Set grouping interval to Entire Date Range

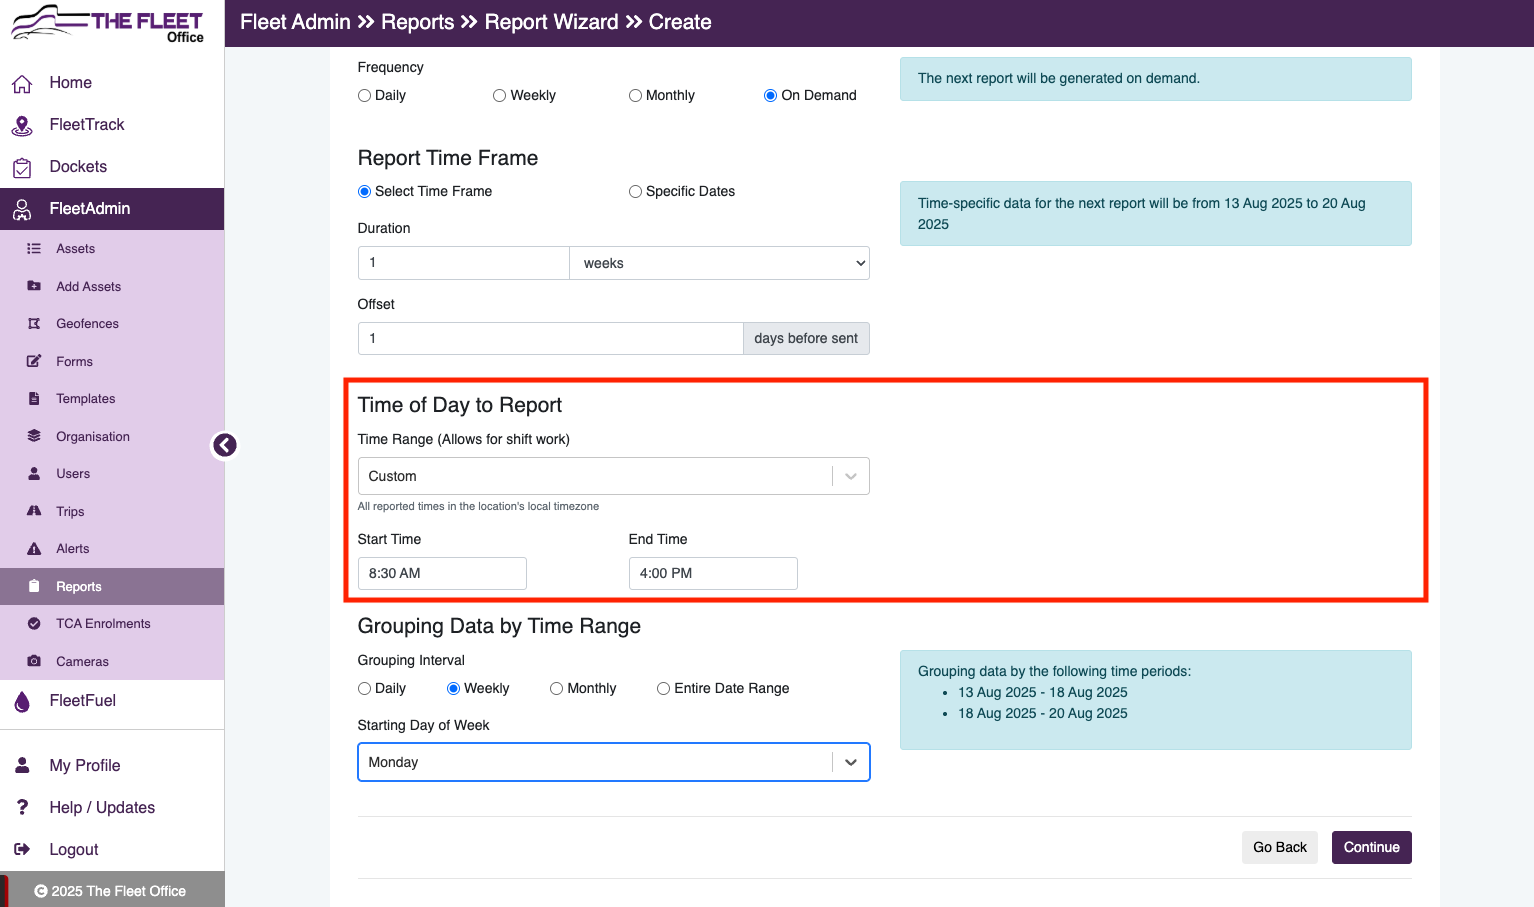tap(663, 689)
